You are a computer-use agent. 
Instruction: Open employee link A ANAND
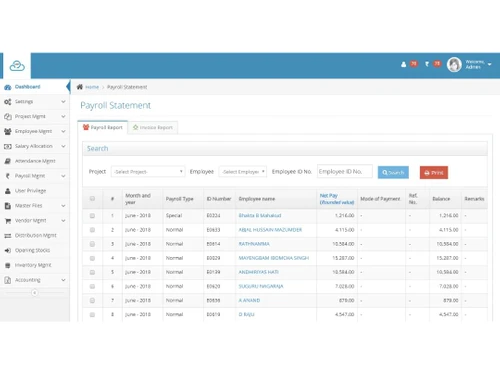click(249, 300)
